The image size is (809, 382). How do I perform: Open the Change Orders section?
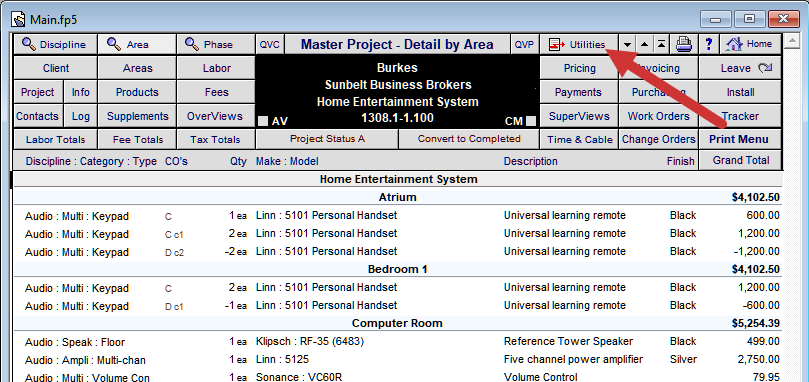pos(658,139)
